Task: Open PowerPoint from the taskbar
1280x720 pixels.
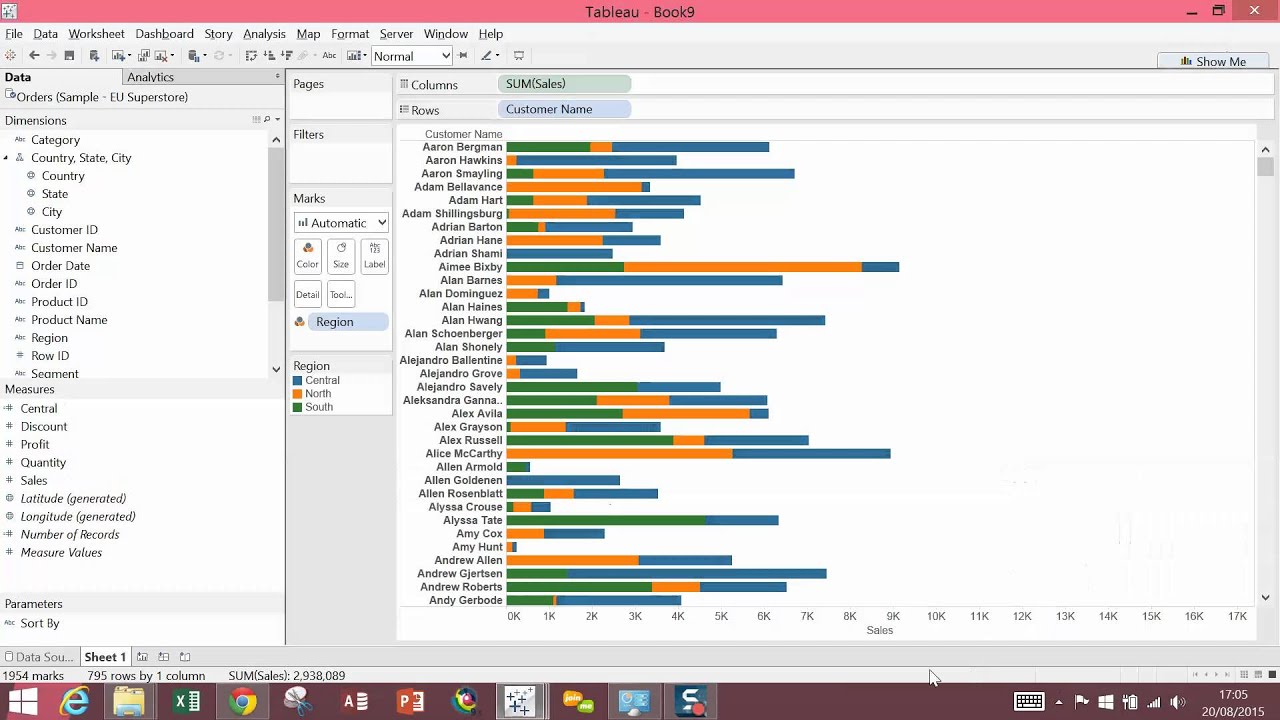Action: pos(411,702)
